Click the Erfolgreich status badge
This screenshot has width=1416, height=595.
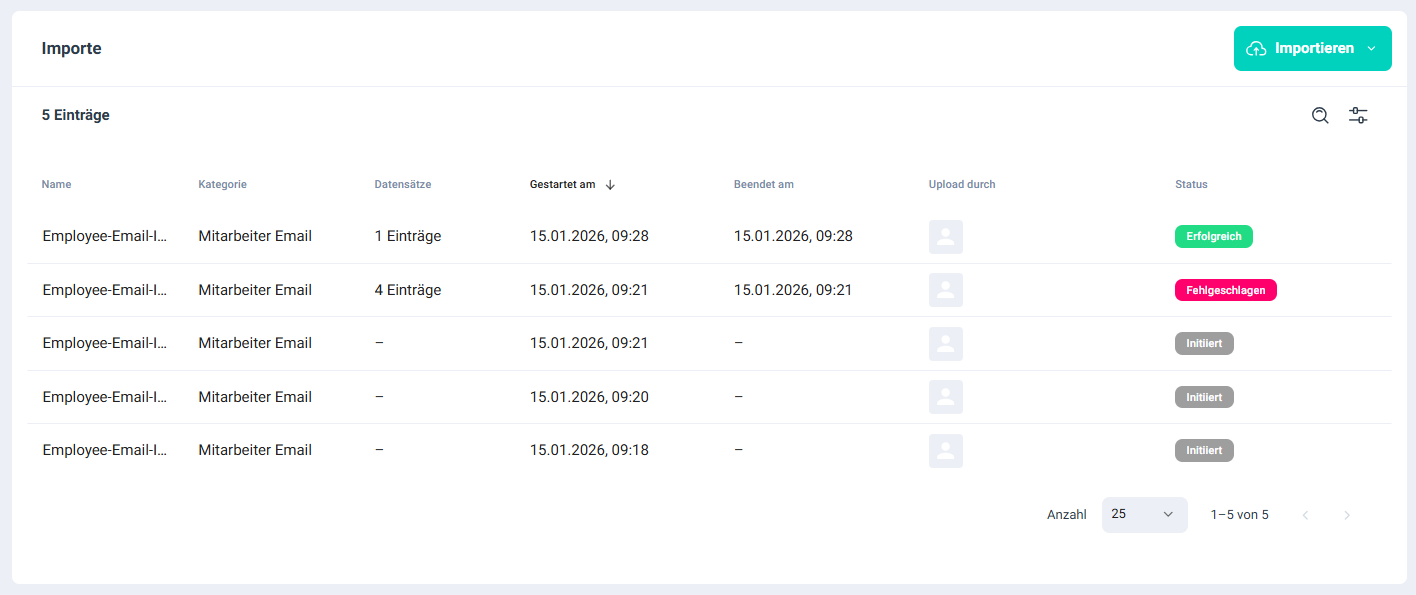1213,237
